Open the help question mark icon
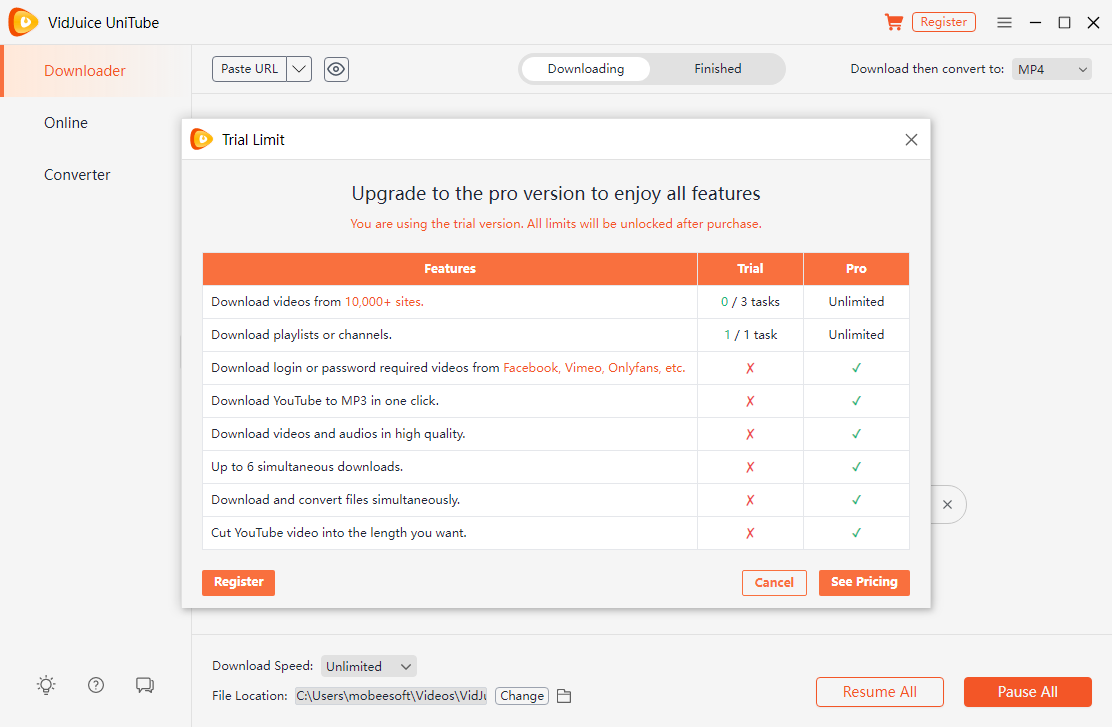The width and height of the screenshot is (1112, 727). (96, 685)
